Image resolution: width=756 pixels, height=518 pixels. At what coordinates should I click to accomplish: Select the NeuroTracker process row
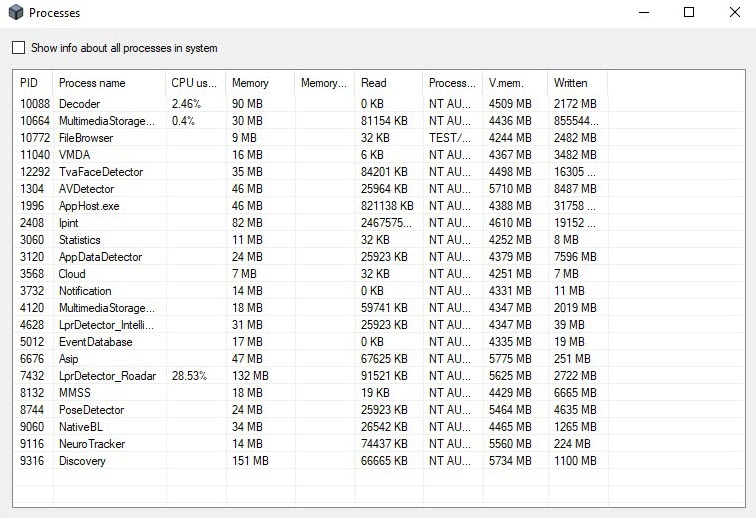[92, 444]
